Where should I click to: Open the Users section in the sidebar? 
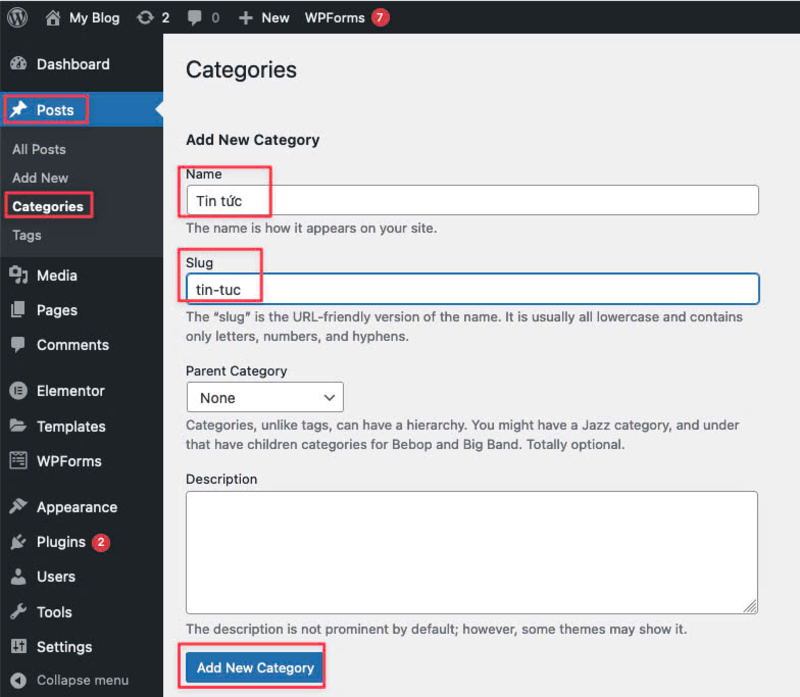tap(49, 577)
